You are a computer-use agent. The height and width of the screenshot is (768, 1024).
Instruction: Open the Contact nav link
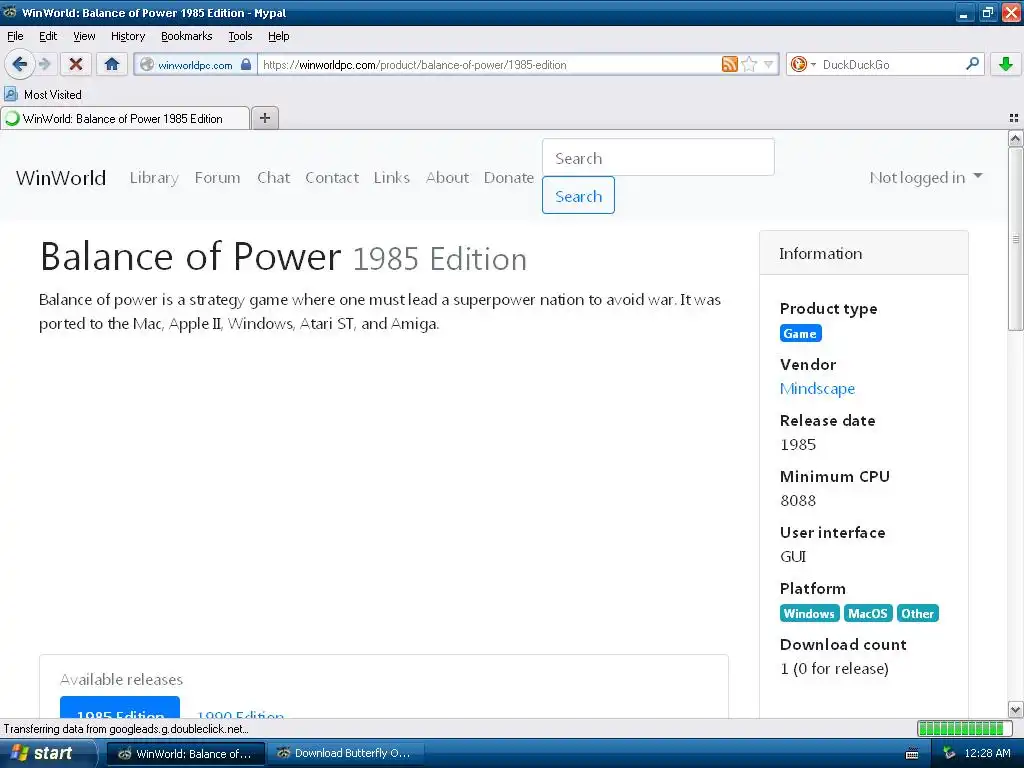pyautogui.click(x=332, y=178)
